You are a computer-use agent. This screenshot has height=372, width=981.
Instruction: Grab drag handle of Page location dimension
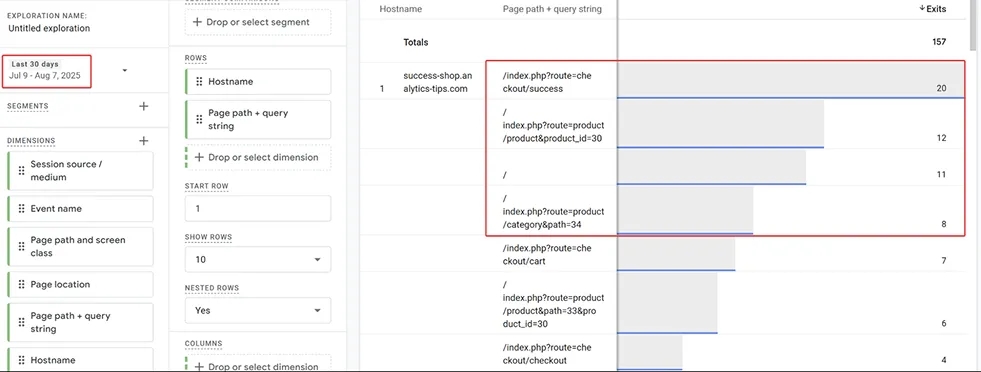click(x=21, y=284)
